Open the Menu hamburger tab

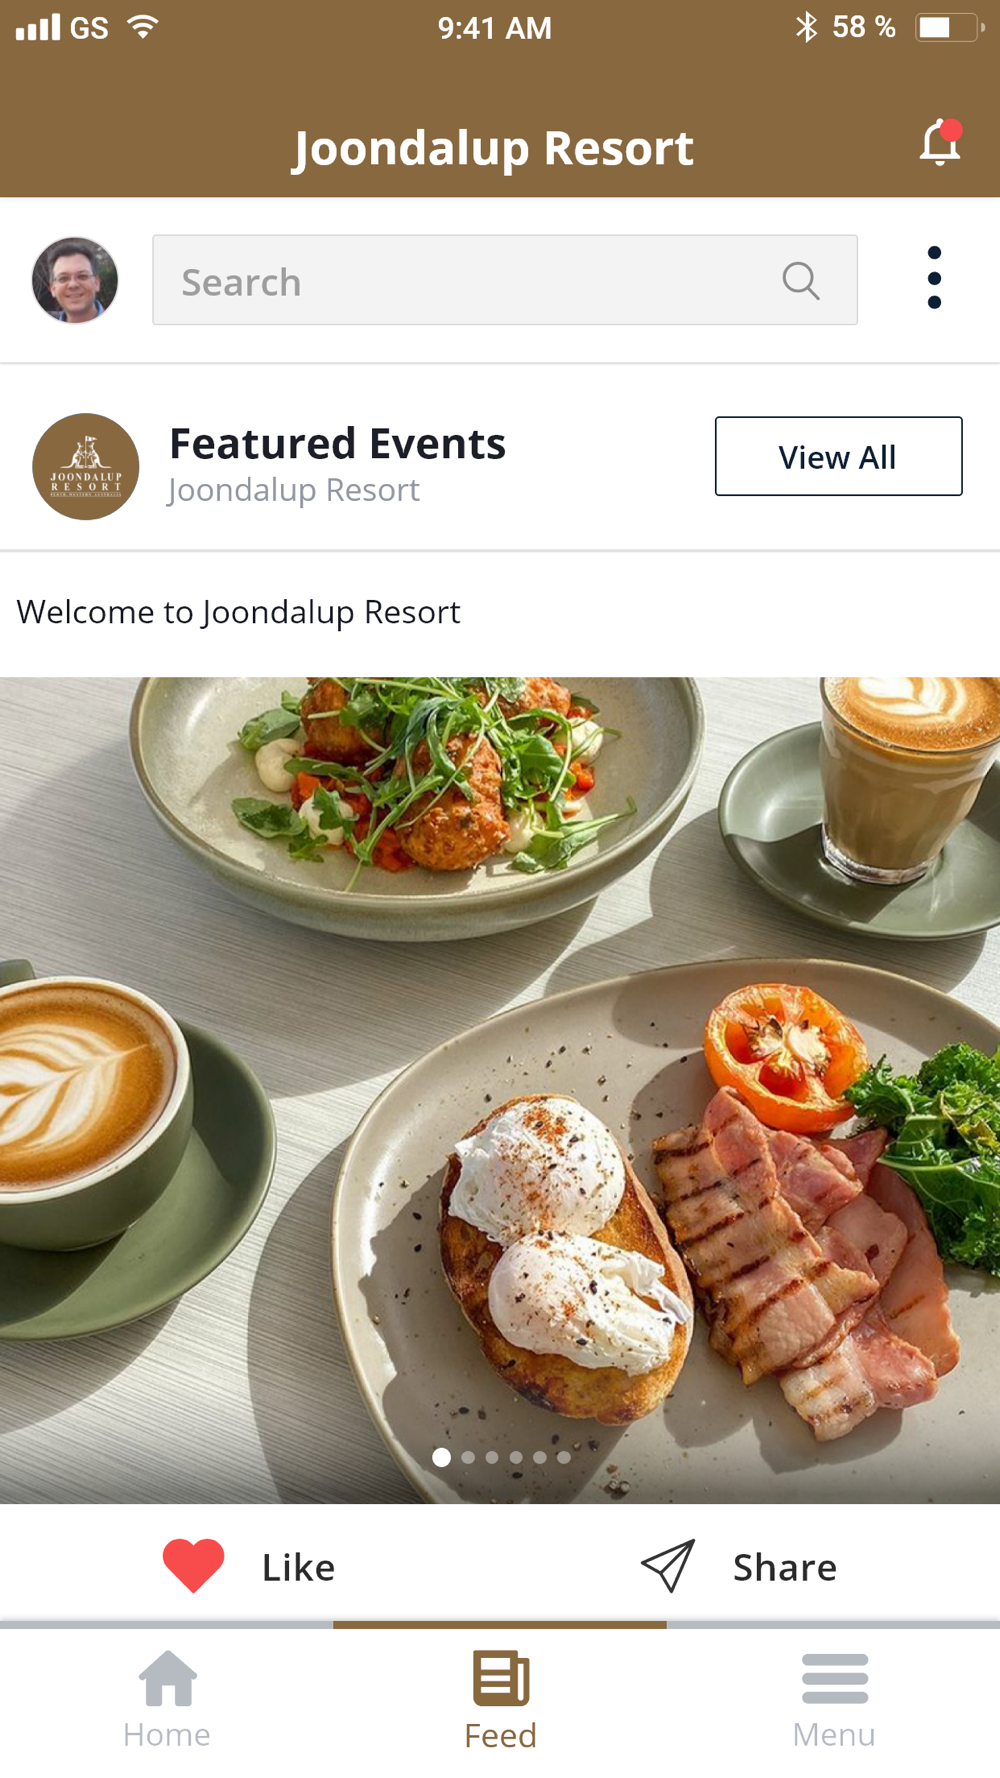click(834, 1700)
